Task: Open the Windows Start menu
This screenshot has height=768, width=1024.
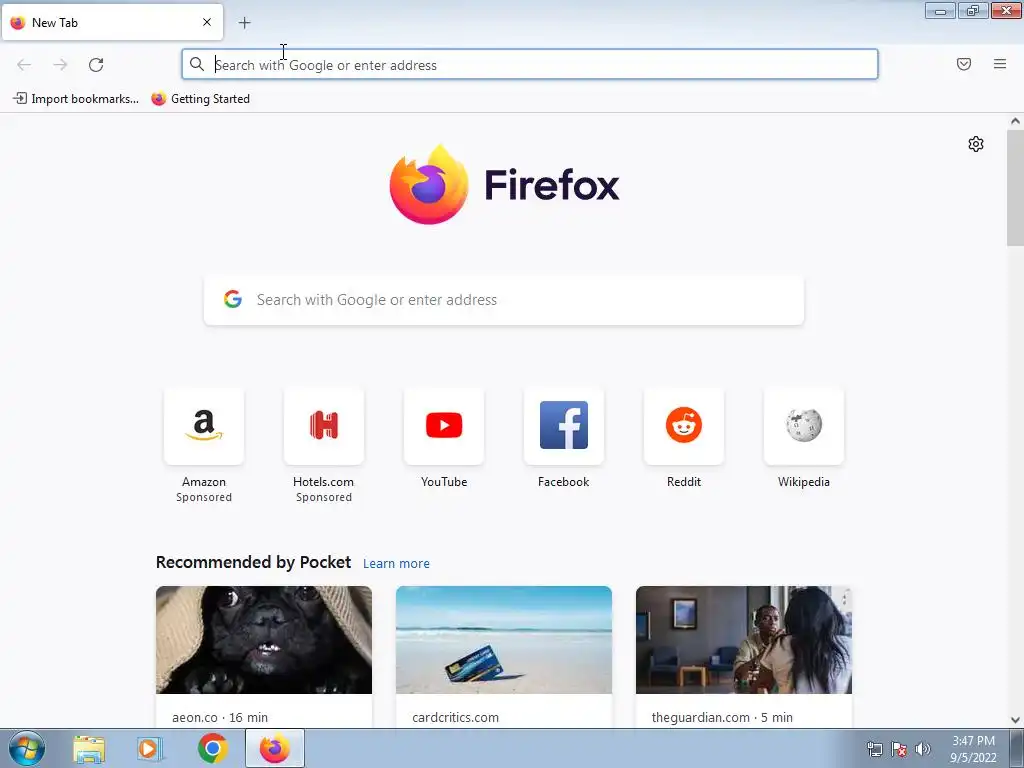Action: [x=27, y=748]
